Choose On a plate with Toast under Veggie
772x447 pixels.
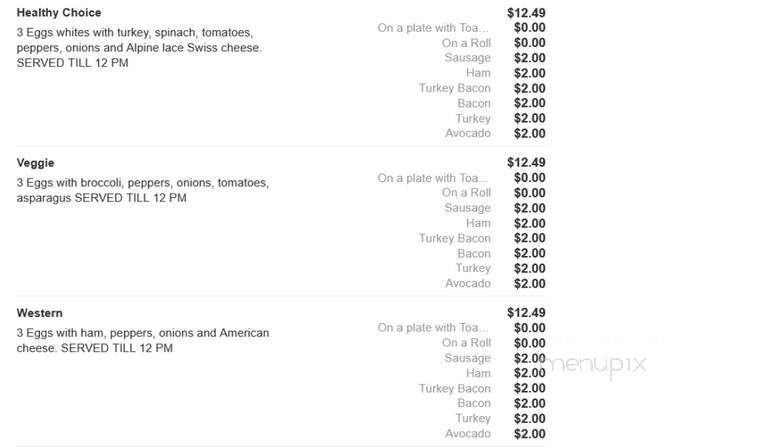433,178
